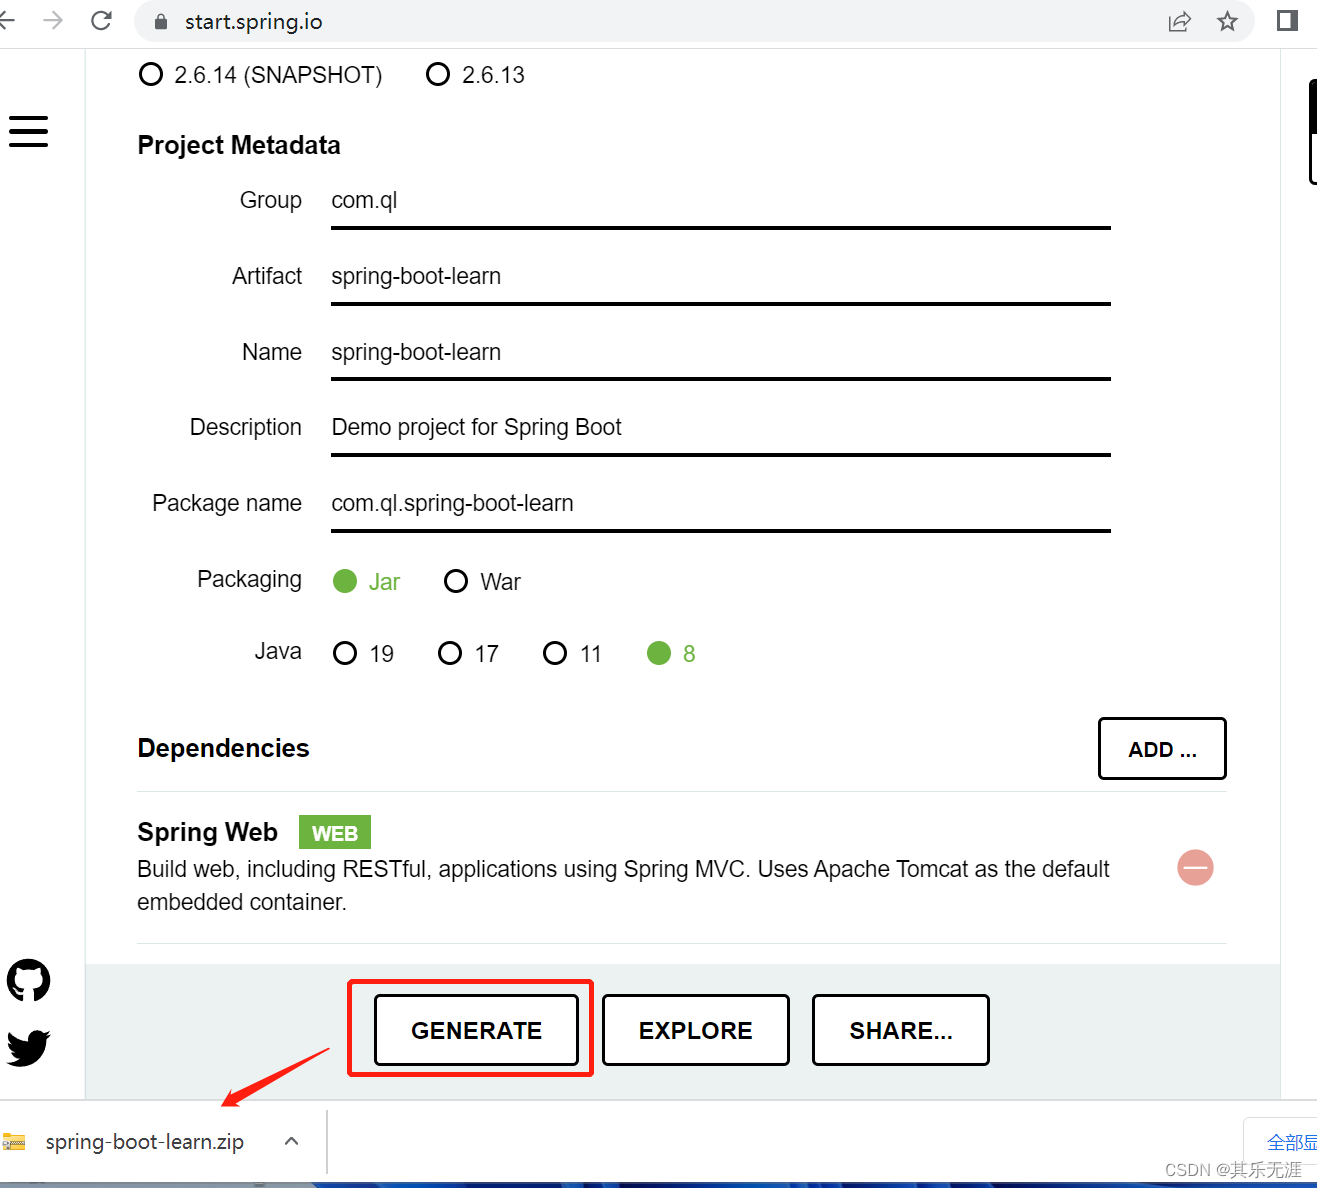View site security lock info
The width and height of the screenshot is (1317, 1188).
click(161, 22)
